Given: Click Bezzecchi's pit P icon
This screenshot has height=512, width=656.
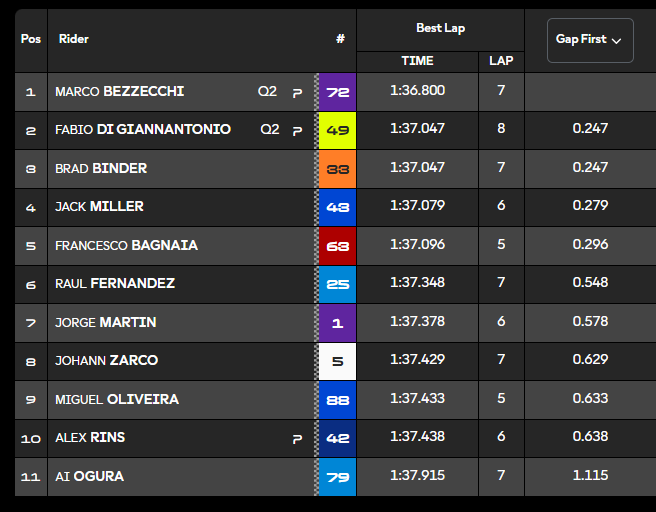Looking at the screenshot, I should [x=297, y=92].
